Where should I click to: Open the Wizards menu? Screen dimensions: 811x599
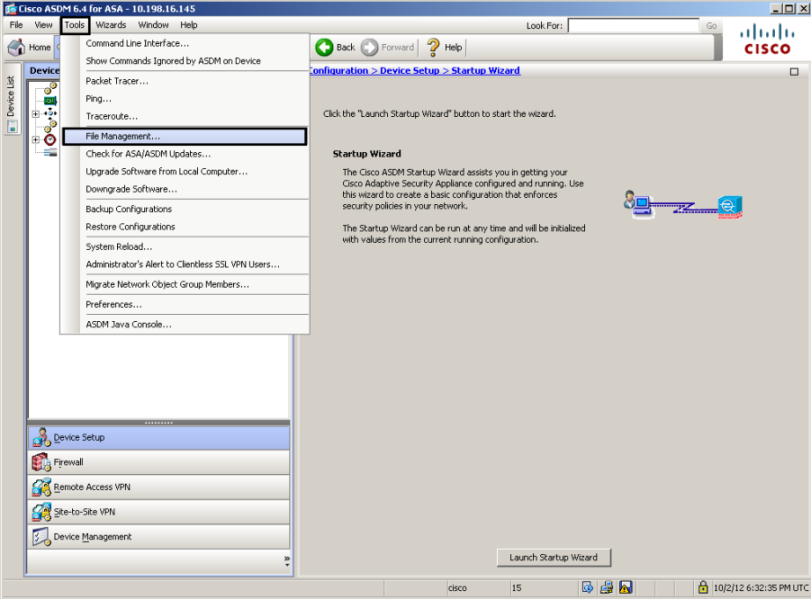(x=111, y=25)
